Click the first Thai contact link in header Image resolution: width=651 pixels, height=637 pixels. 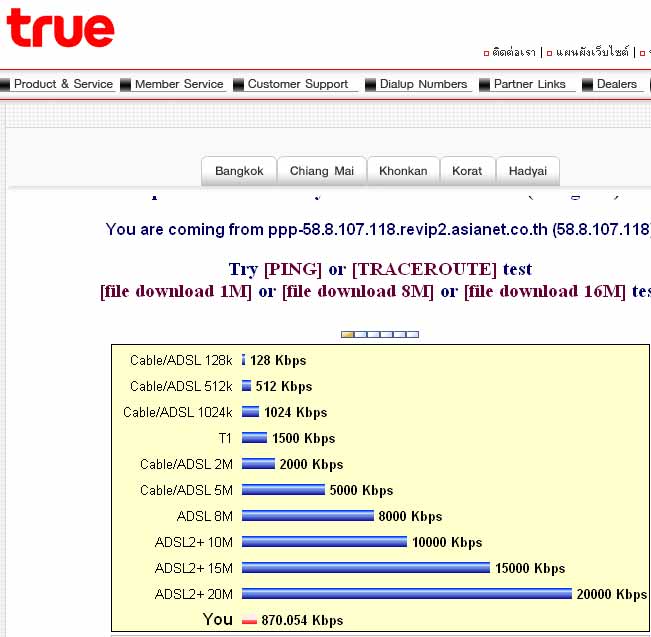pos(513,52)
